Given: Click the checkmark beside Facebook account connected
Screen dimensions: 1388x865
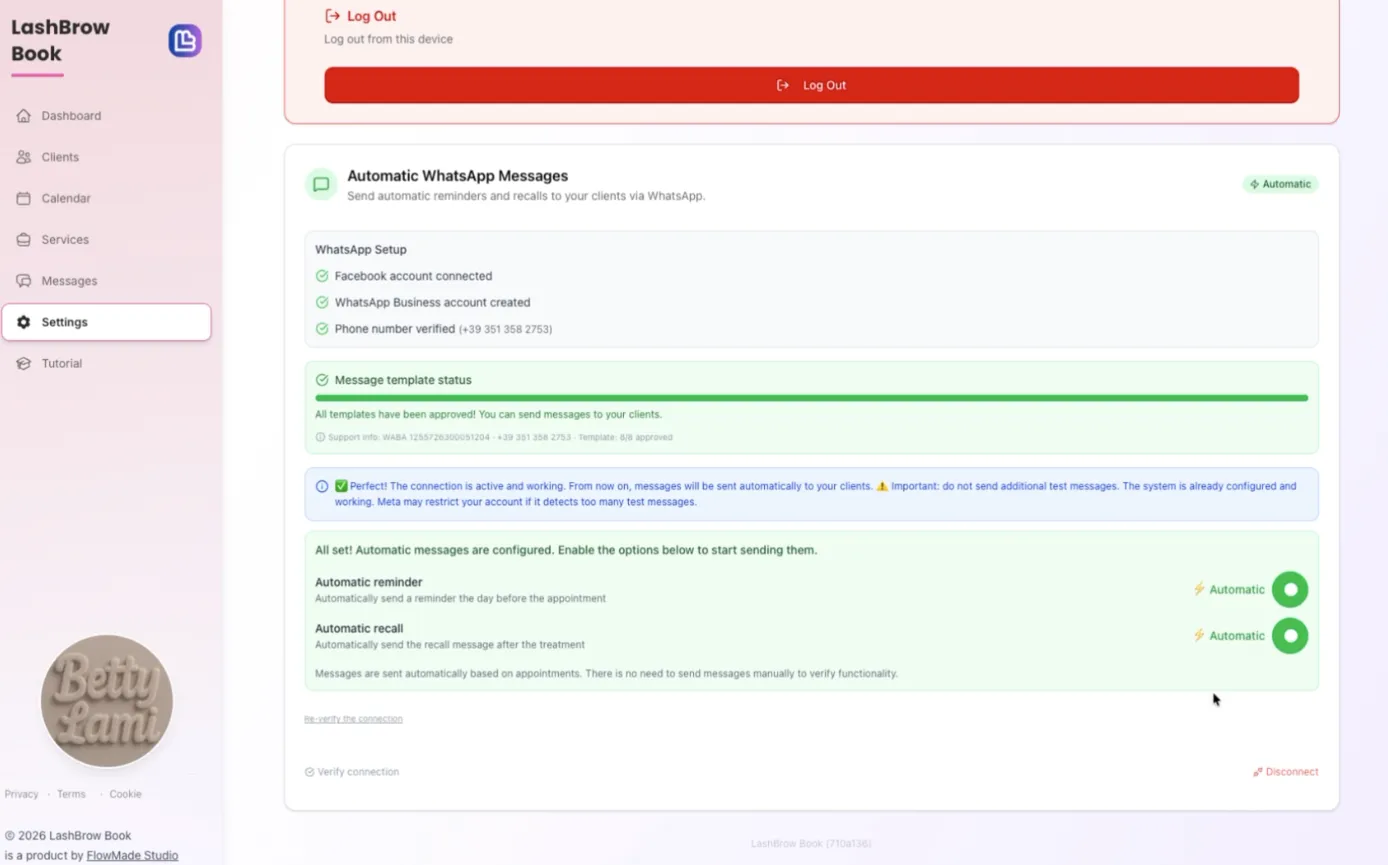Looking at the screenshot, I should tap(322, 276).
